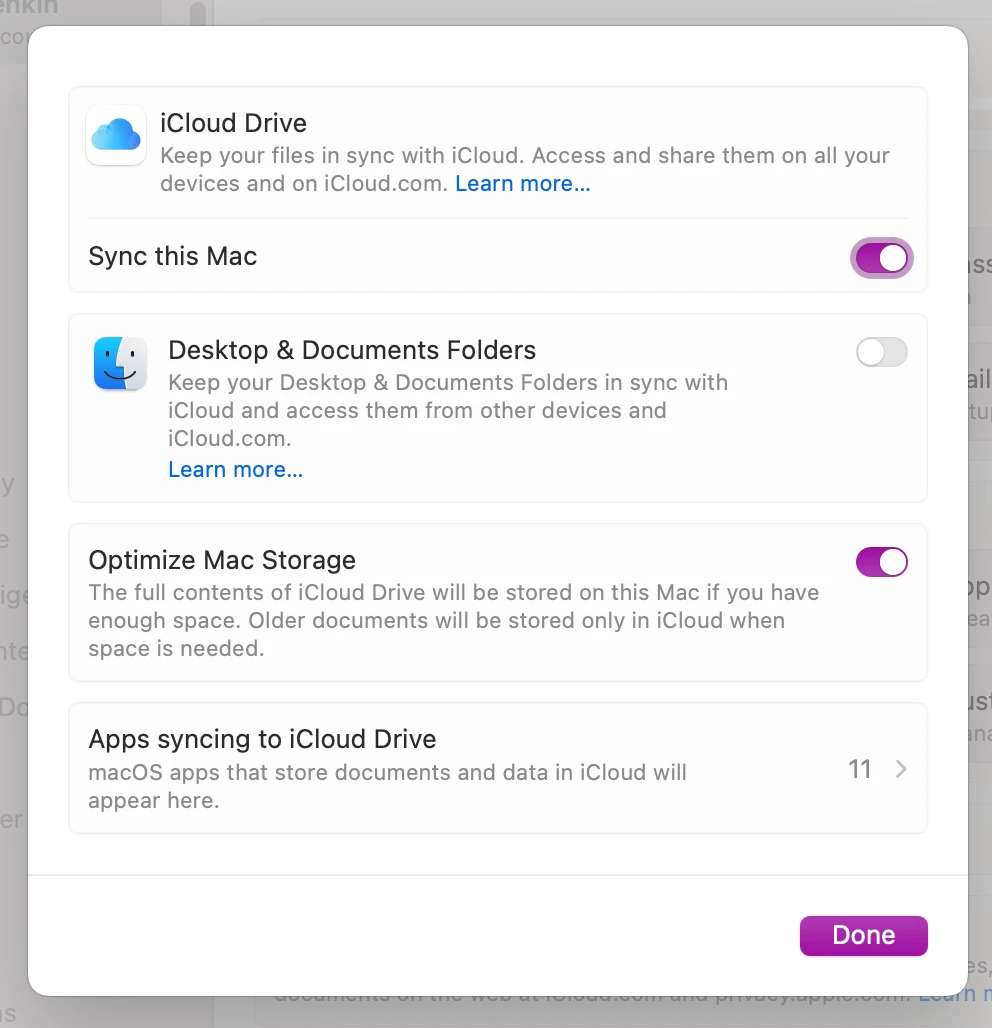Disable the Optimize Mac Storage switch
The height and width of the screenshot is (1028, 992).
[881, 562]
